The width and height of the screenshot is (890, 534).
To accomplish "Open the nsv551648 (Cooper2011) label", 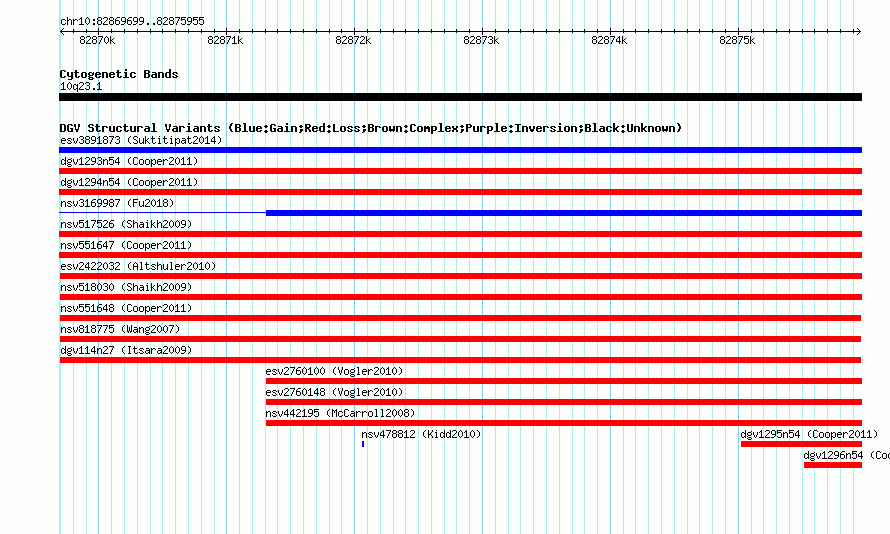I will (126, 308).
